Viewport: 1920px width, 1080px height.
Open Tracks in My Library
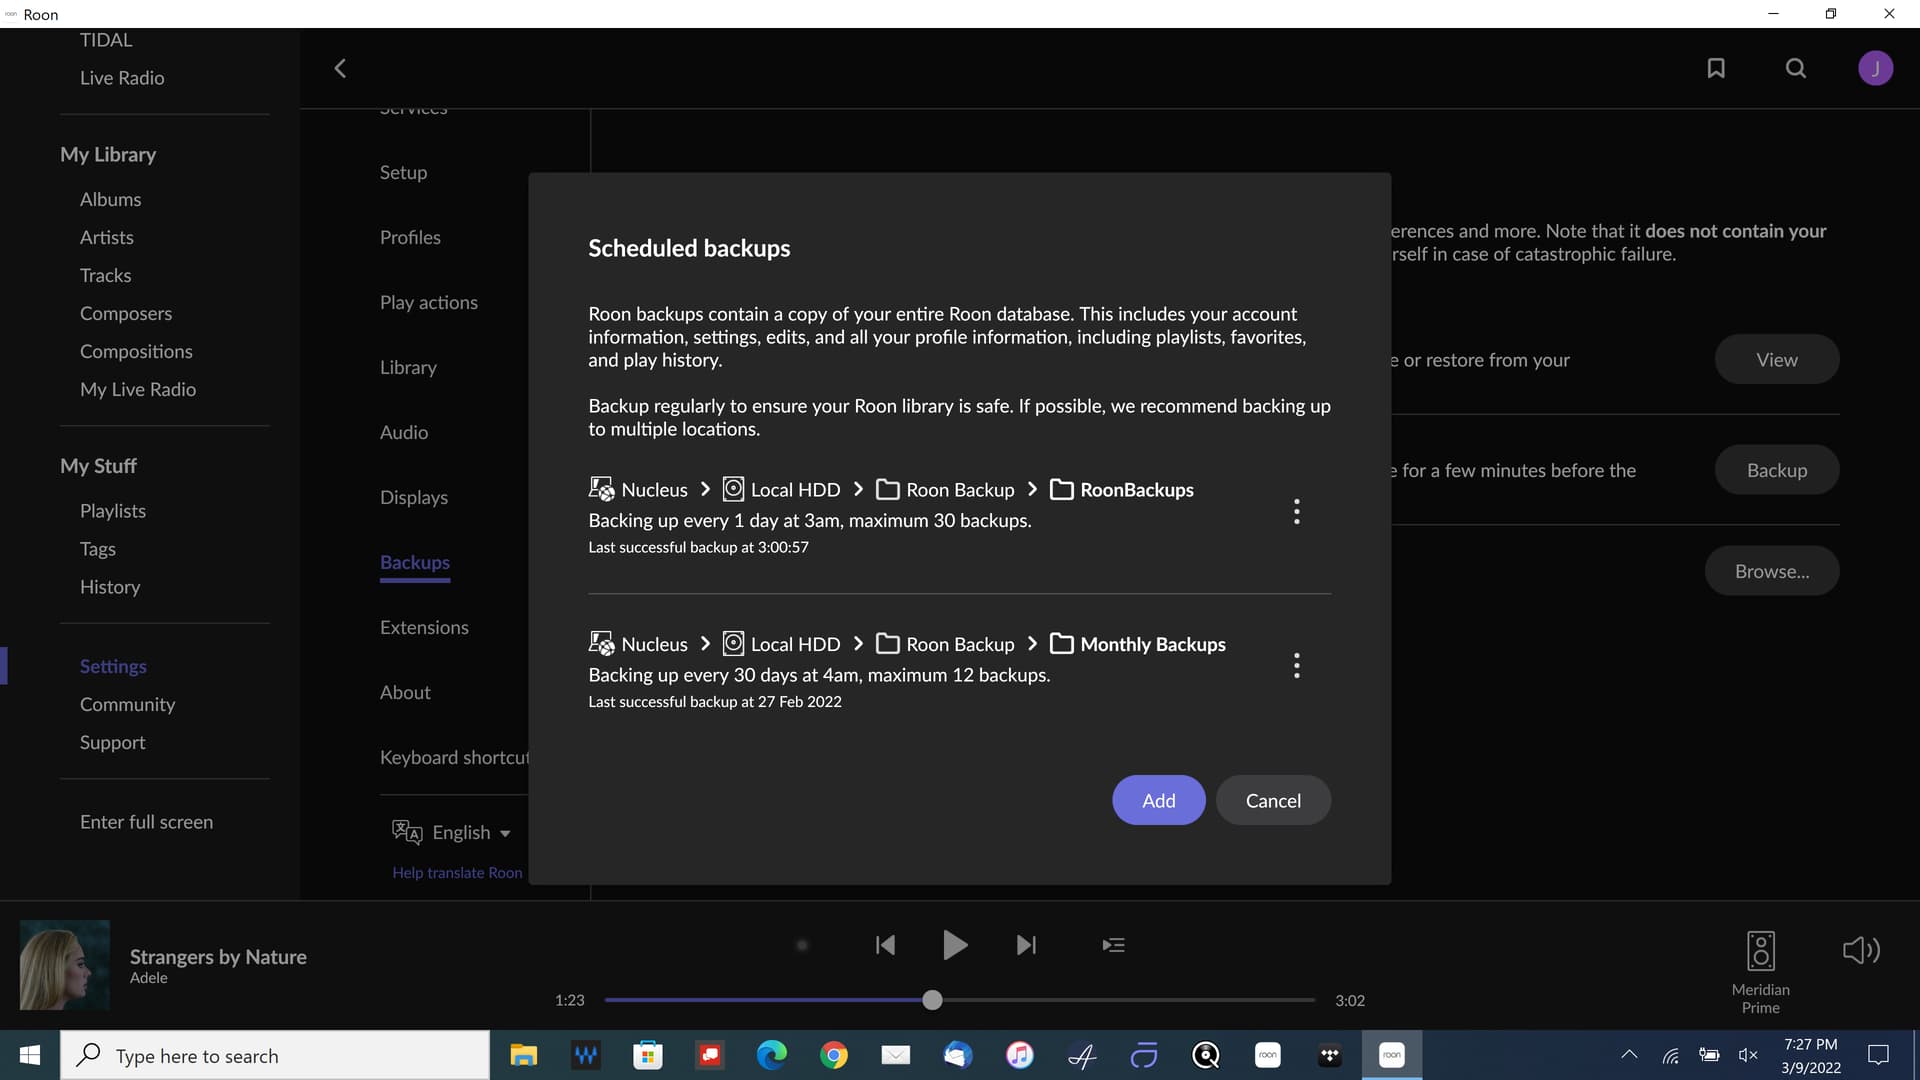click(x=105, y=275)
